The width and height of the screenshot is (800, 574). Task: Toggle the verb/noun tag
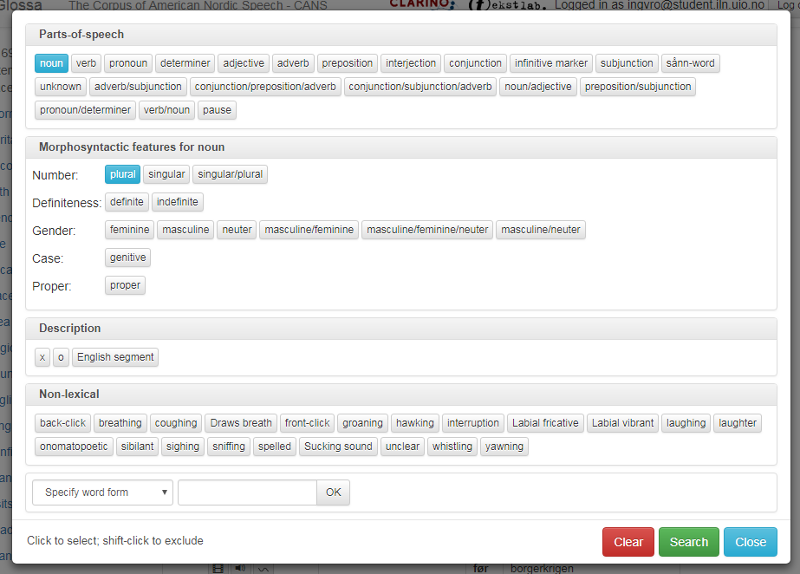click(x=166, y=110)
